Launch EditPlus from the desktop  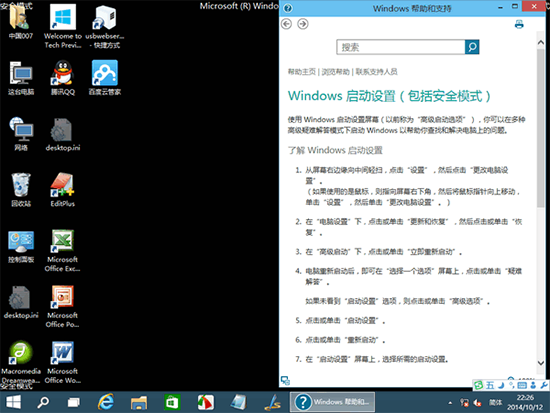point(63,190)
